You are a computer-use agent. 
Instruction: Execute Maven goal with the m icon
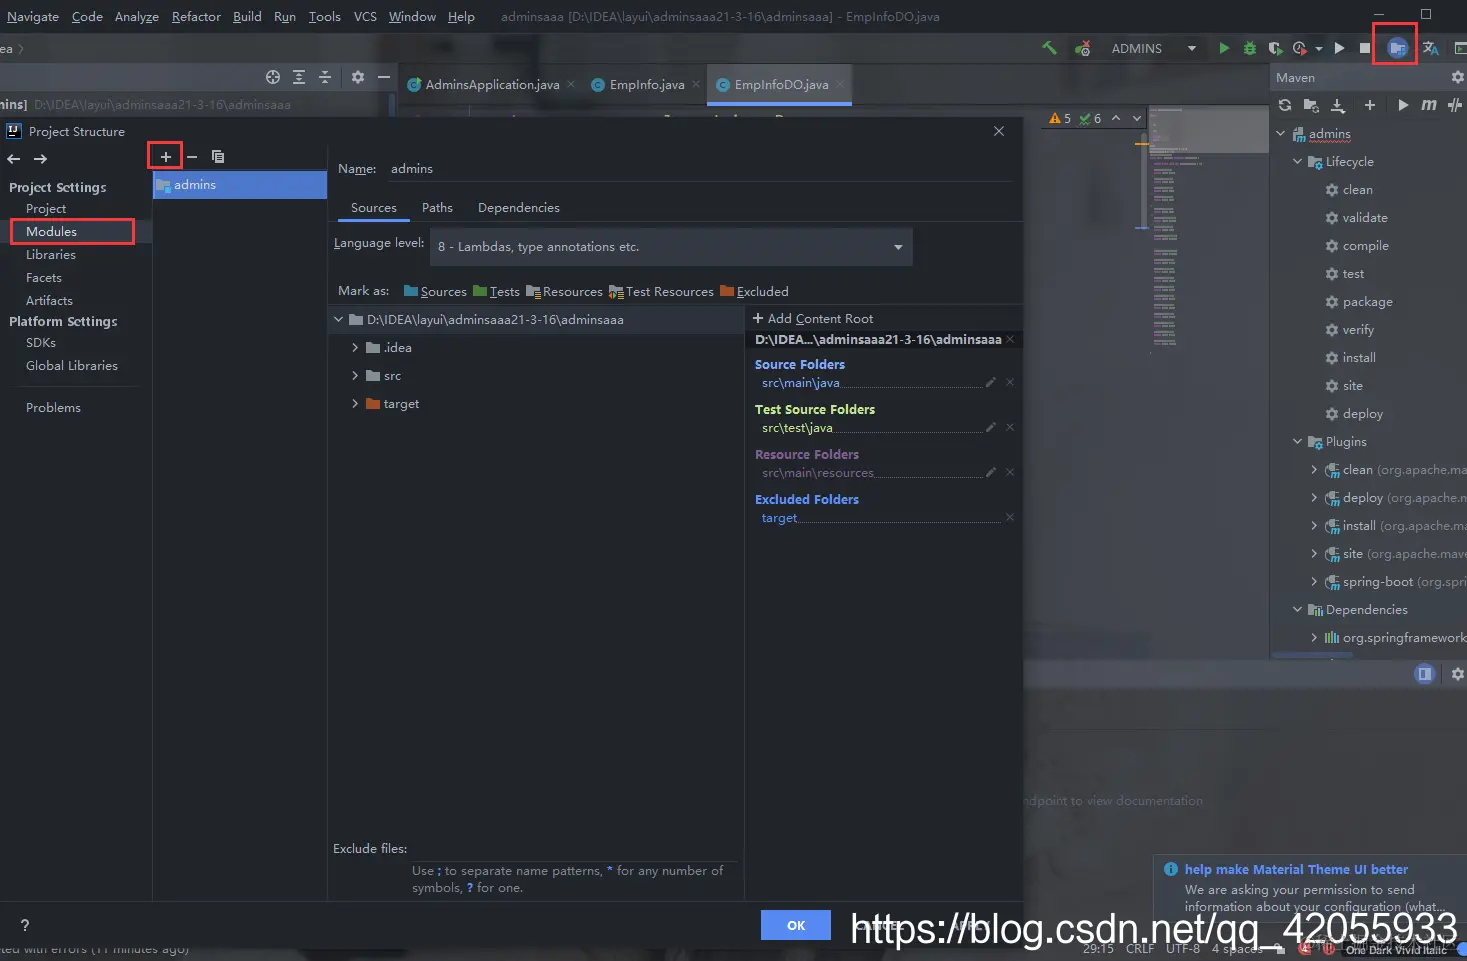pos(1429,105)
